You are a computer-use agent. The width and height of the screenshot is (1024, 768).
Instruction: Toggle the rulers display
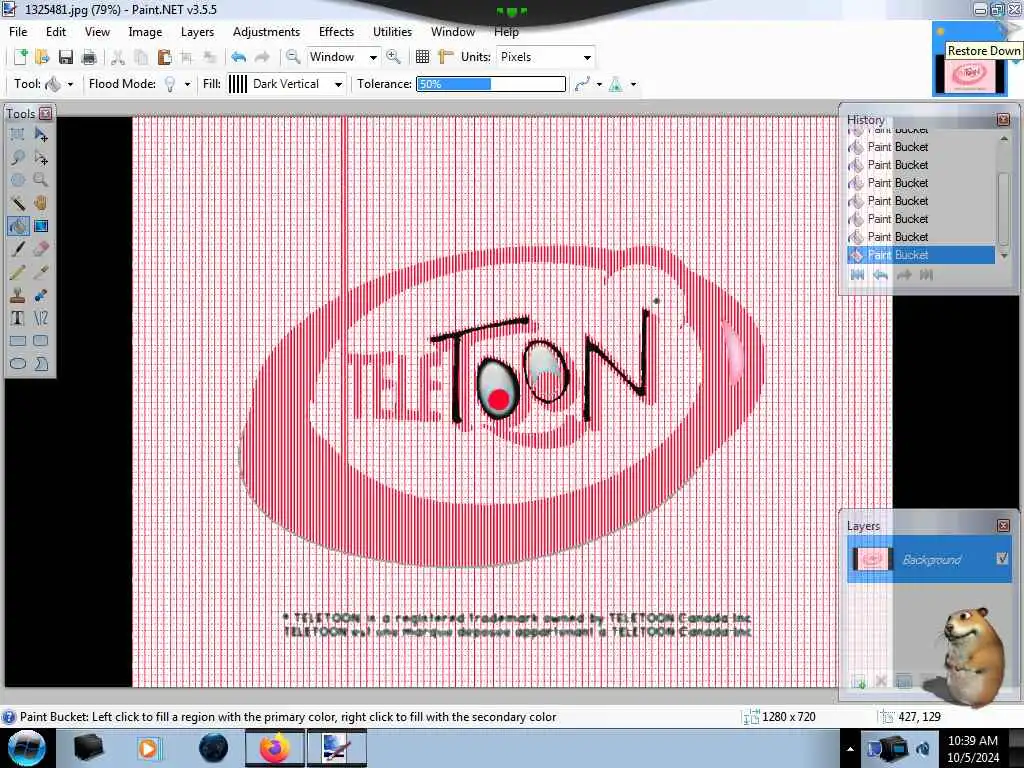pyautogui.click(x=445, y=57)
